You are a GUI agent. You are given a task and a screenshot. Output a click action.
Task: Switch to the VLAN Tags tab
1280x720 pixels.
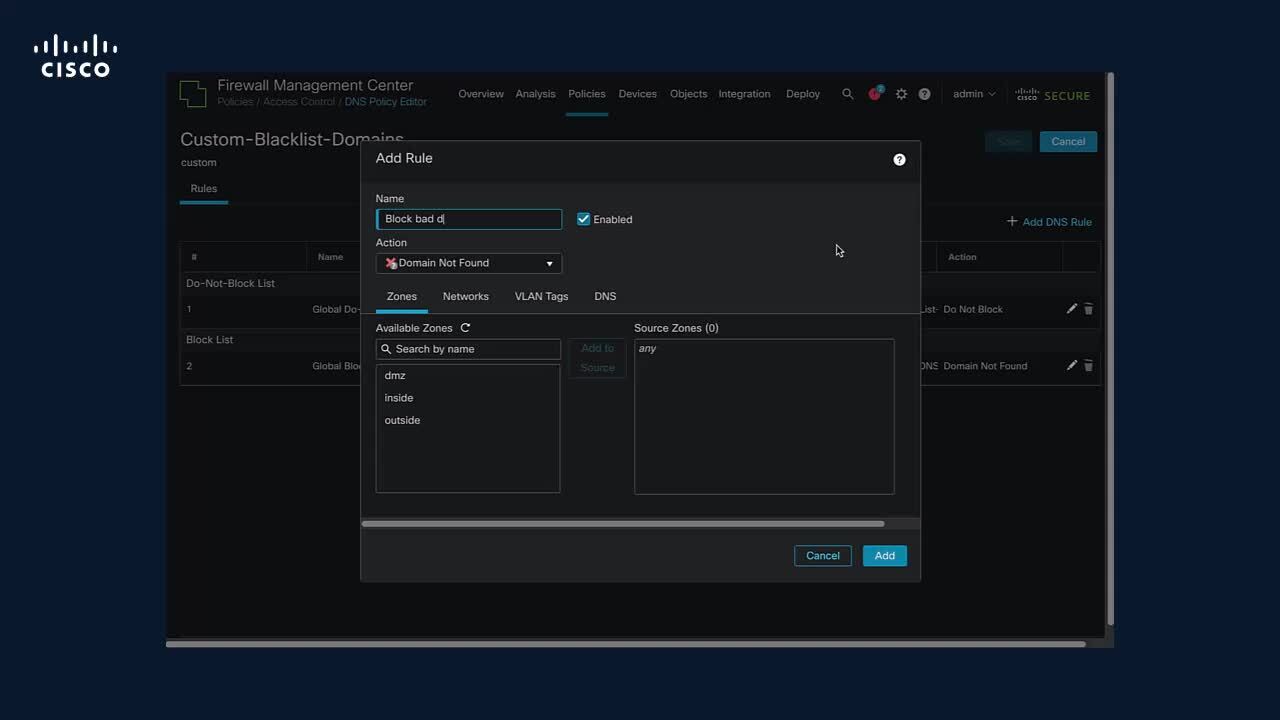point(541,296)
